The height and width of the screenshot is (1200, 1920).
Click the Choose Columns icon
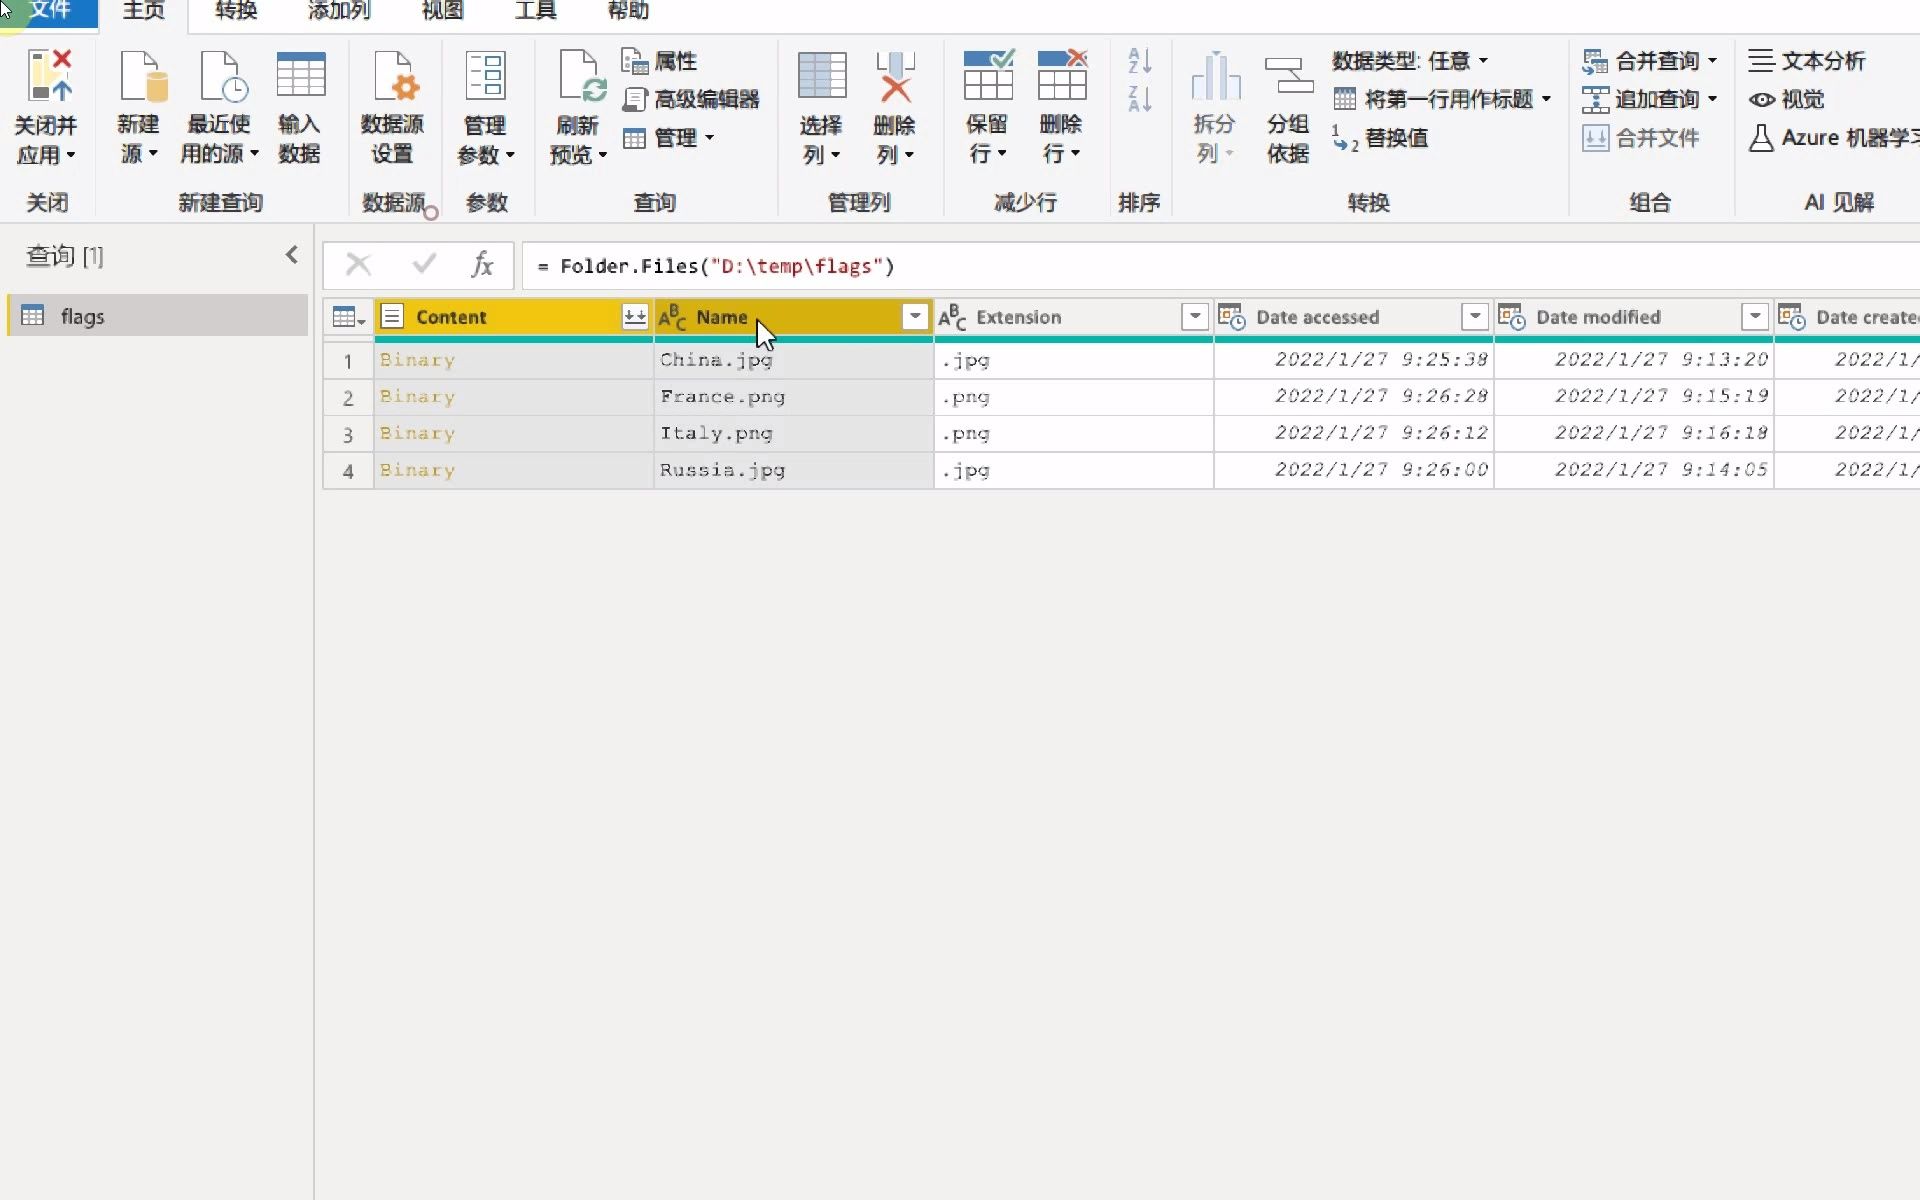822,76
